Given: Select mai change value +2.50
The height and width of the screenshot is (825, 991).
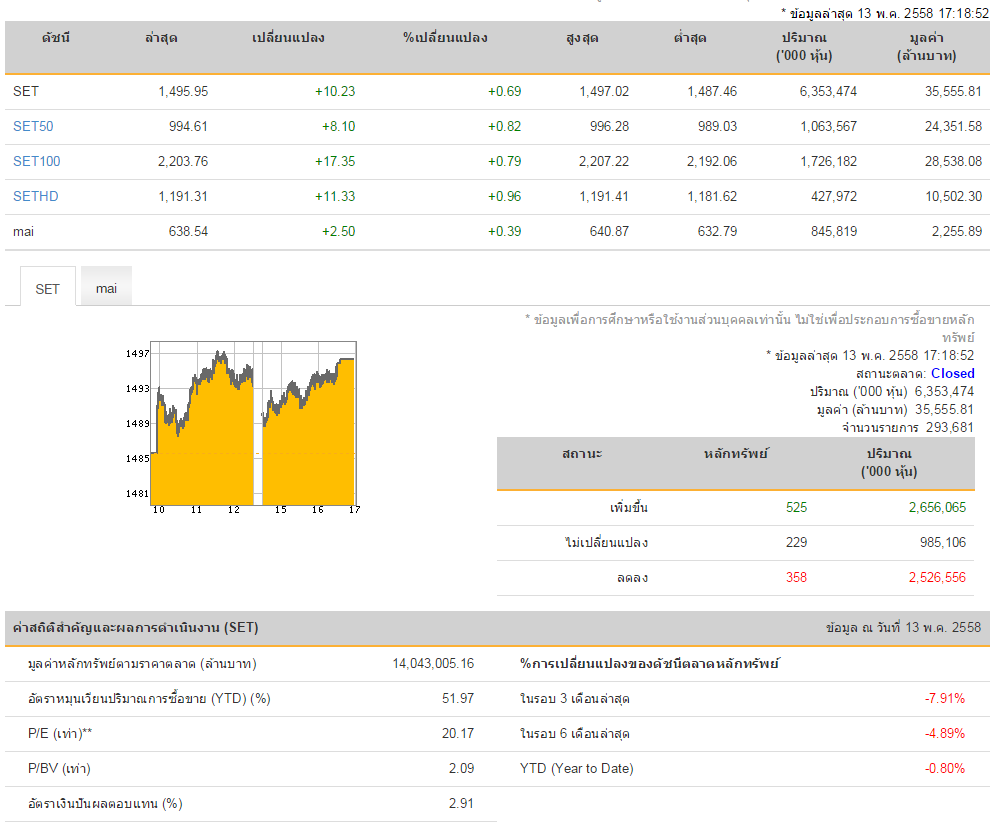Looking at the screenshot, I should tap(338, 231).
